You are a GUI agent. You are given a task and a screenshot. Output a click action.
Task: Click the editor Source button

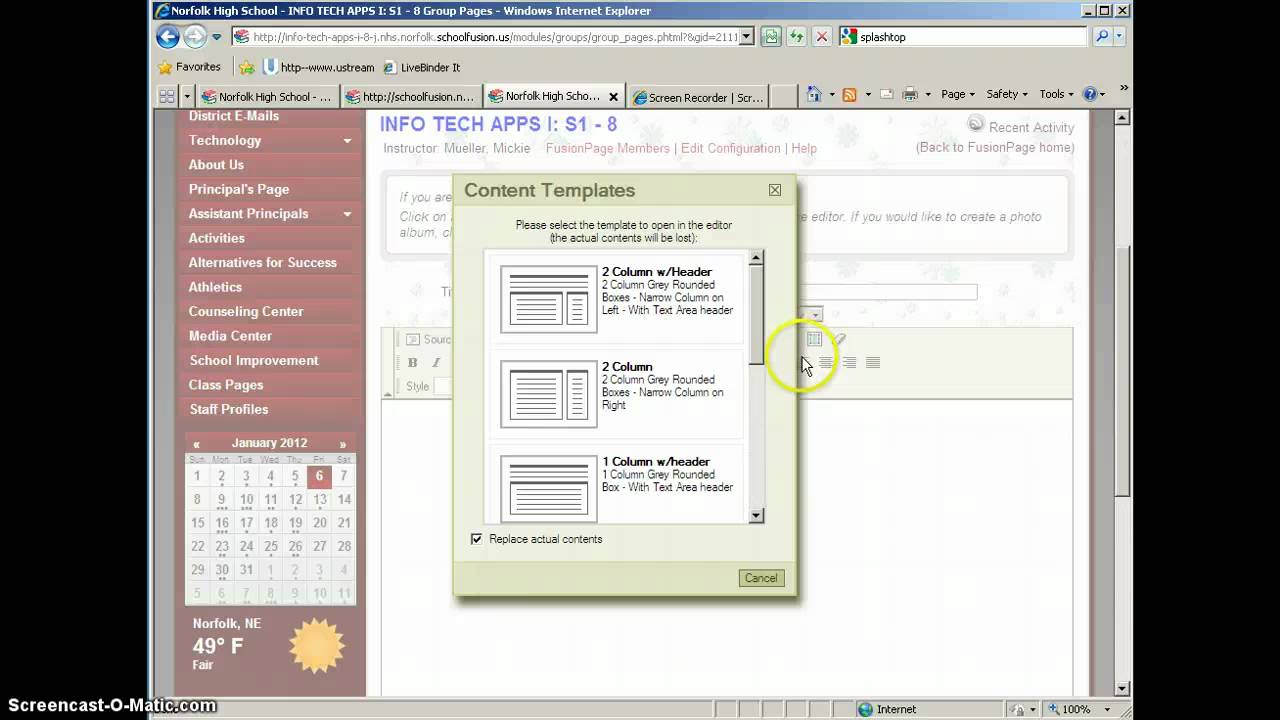pyautogui.click(x=428, y=340)
